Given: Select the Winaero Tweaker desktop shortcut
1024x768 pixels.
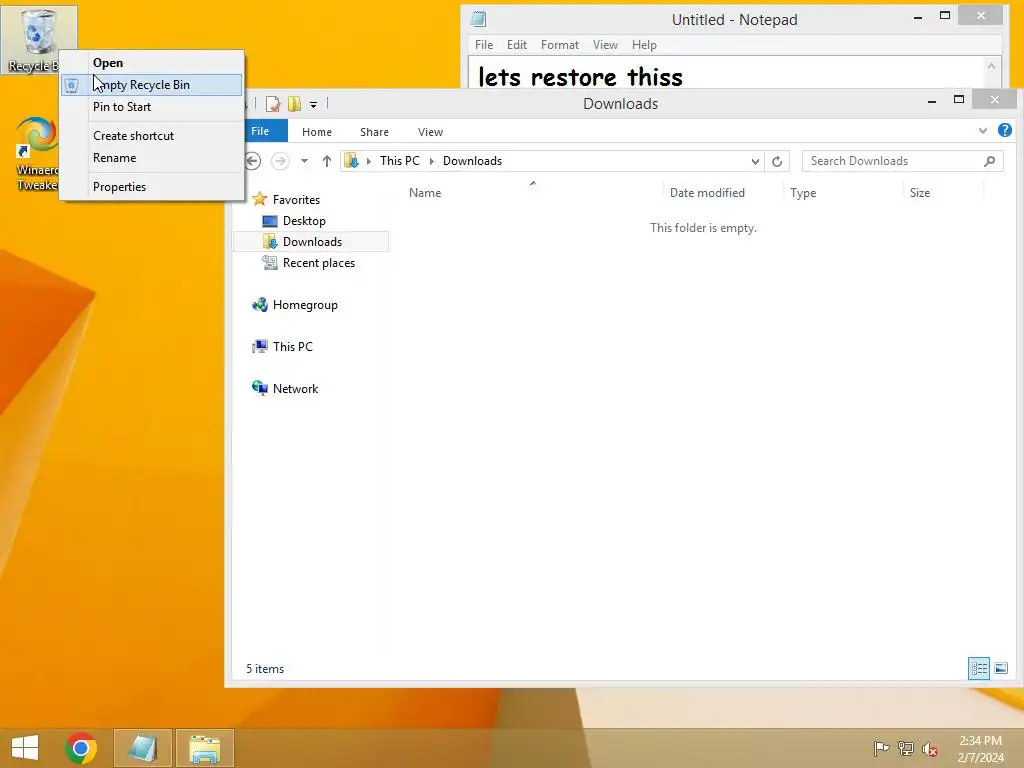Looking at the screenshot, I should point(36,153).
